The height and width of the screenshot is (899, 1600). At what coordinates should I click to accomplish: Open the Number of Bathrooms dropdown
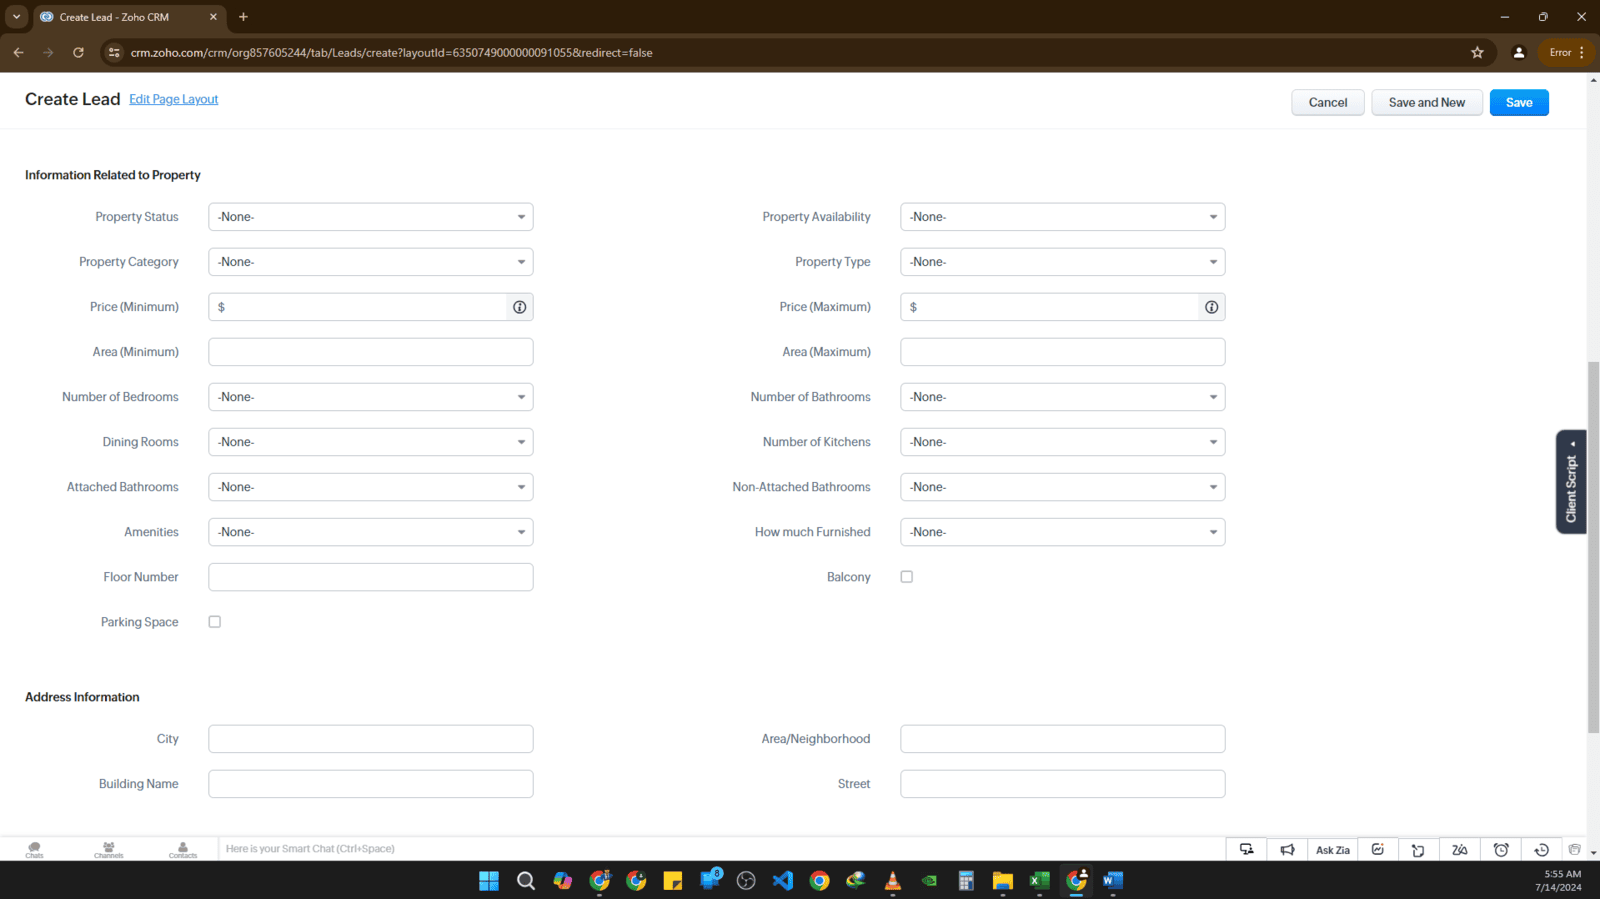[x=1063, y=397]
